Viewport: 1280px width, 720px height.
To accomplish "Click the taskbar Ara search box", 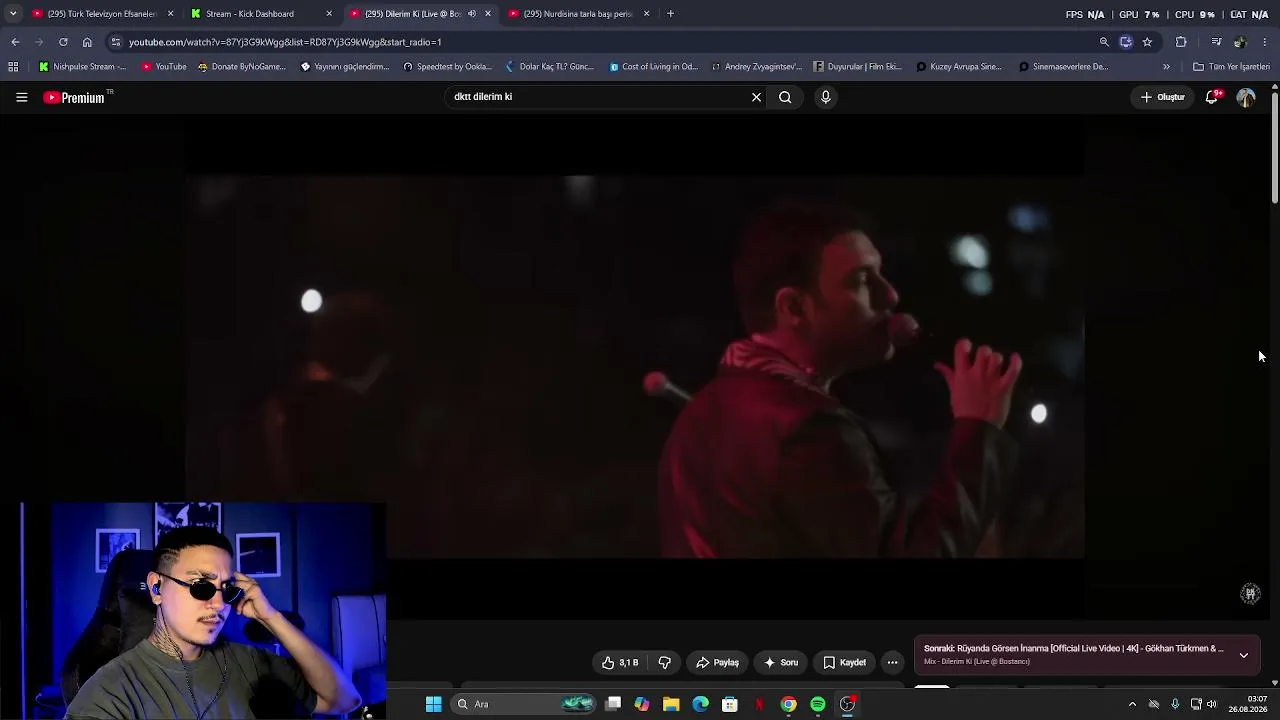I will 525,704.
